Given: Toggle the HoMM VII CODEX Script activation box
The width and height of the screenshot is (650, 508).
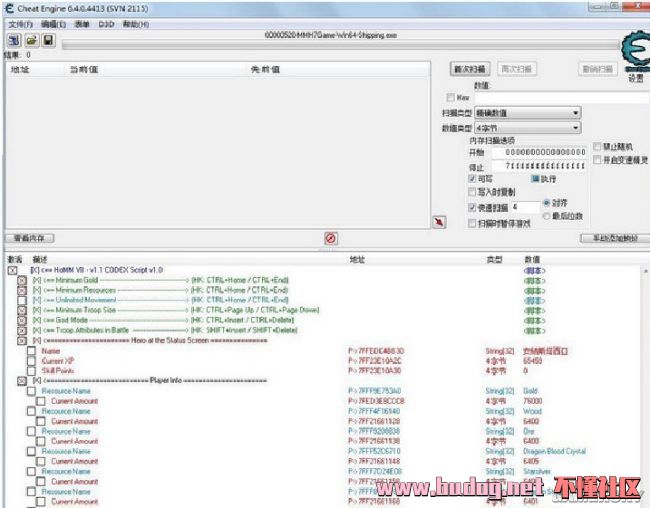Looking at the screenshot, I should pyautogui.click(x=12, y=270).
